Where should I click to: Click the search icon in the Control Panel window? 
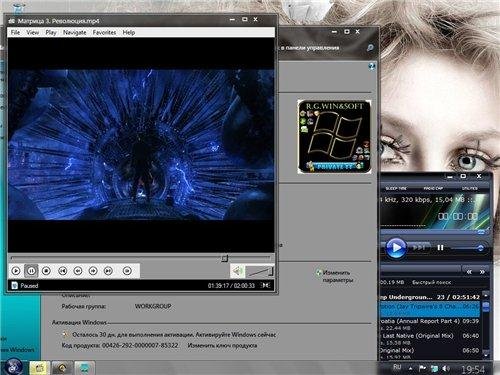pyautogui.click(x=370, y=48)
